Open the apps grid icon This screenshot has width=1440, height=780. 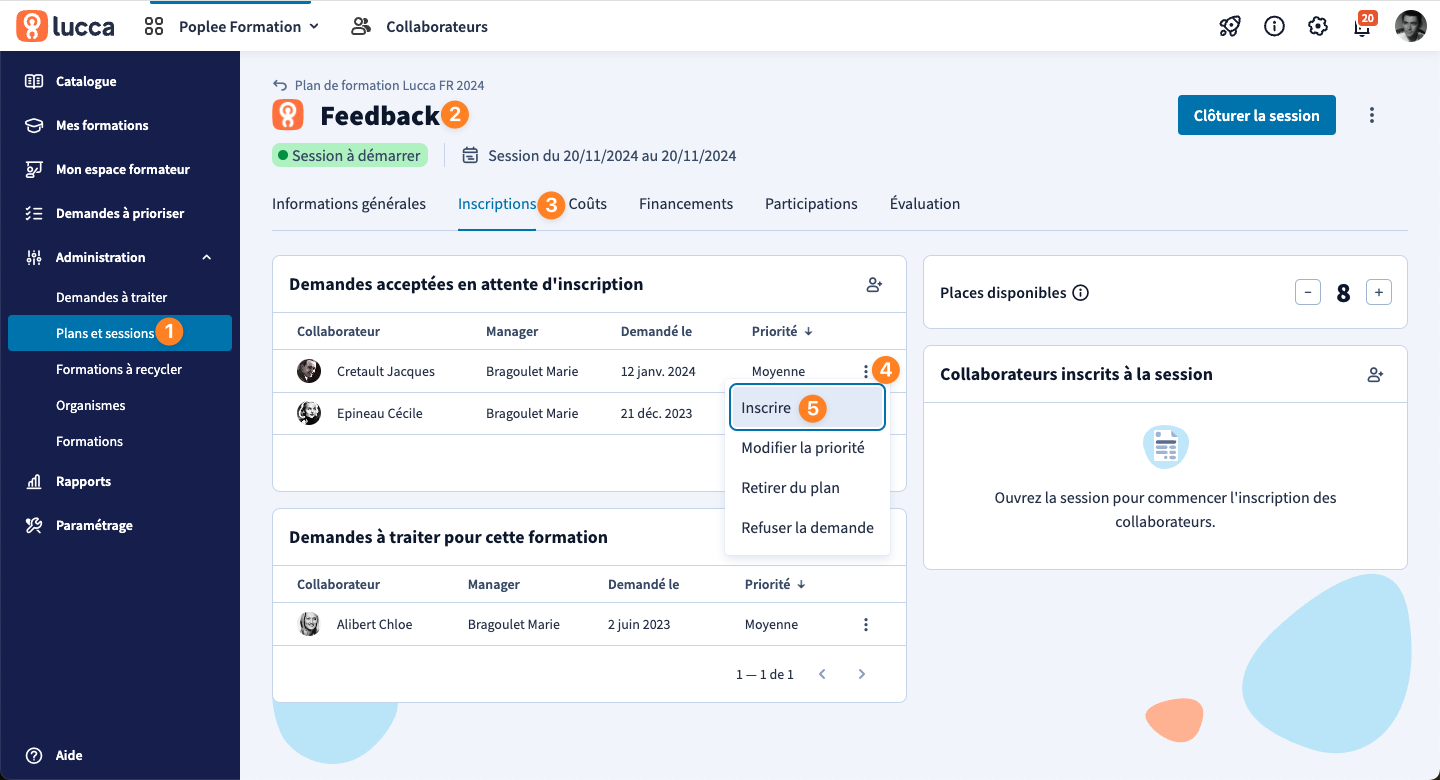click(x=154, y=27)
